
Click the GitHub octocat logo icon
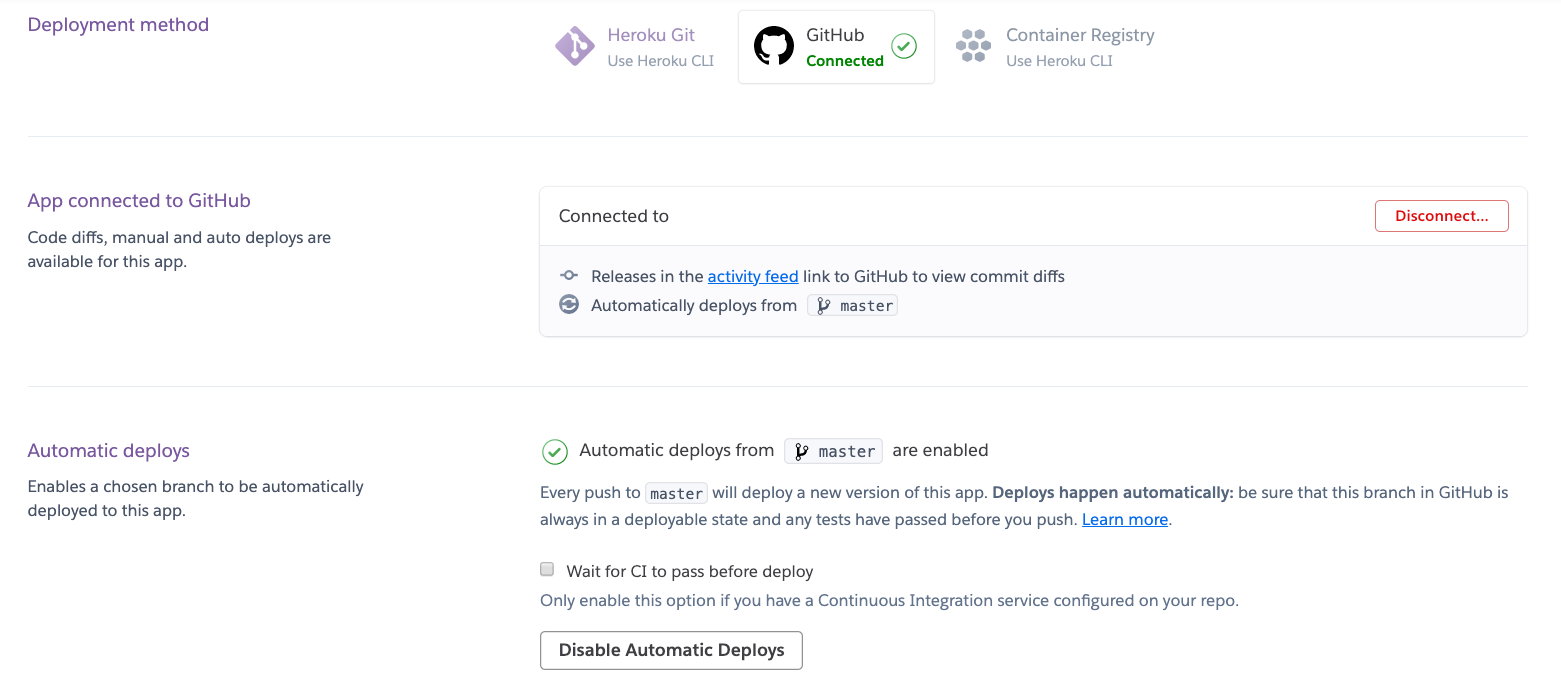tap(773, 46)
